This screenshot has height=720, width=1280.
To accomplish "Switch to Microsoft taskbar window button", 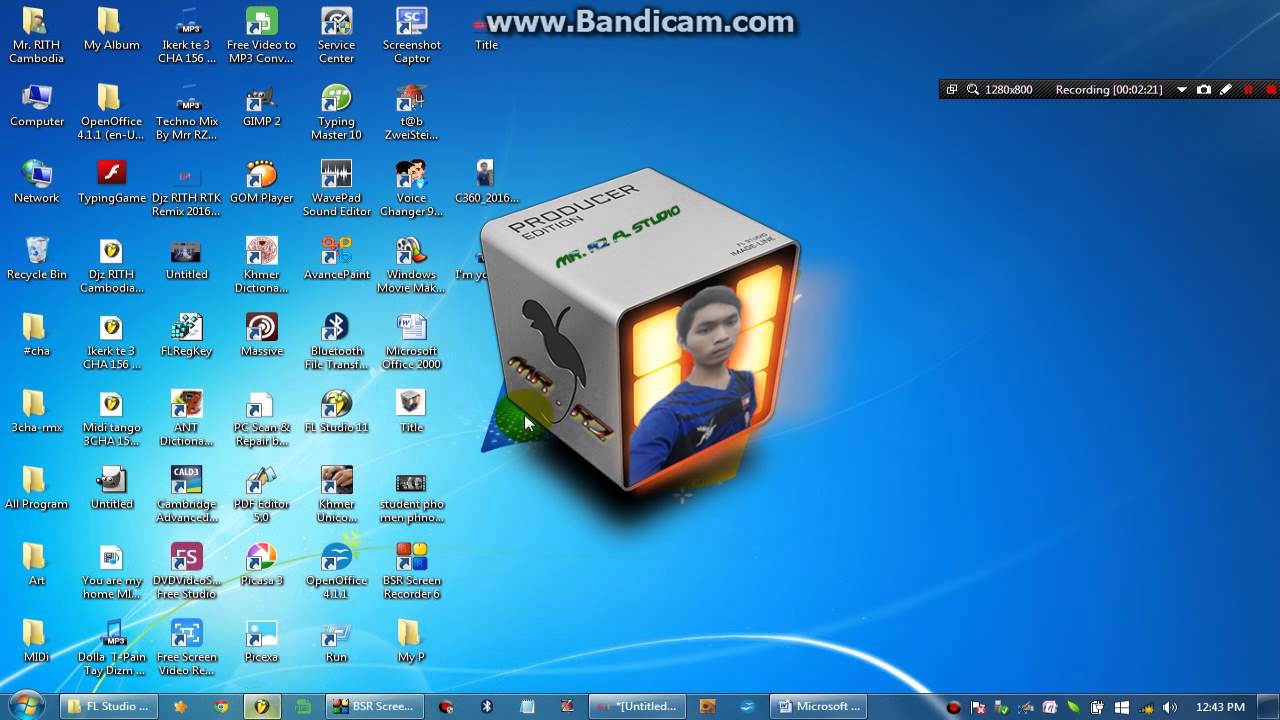I will coord(819,706).
